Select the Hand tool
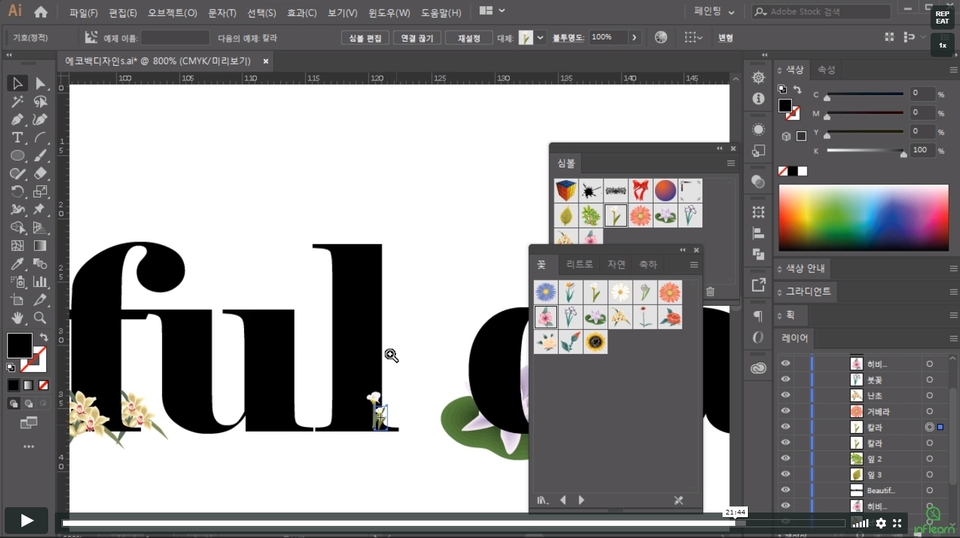 coord(17,317)
